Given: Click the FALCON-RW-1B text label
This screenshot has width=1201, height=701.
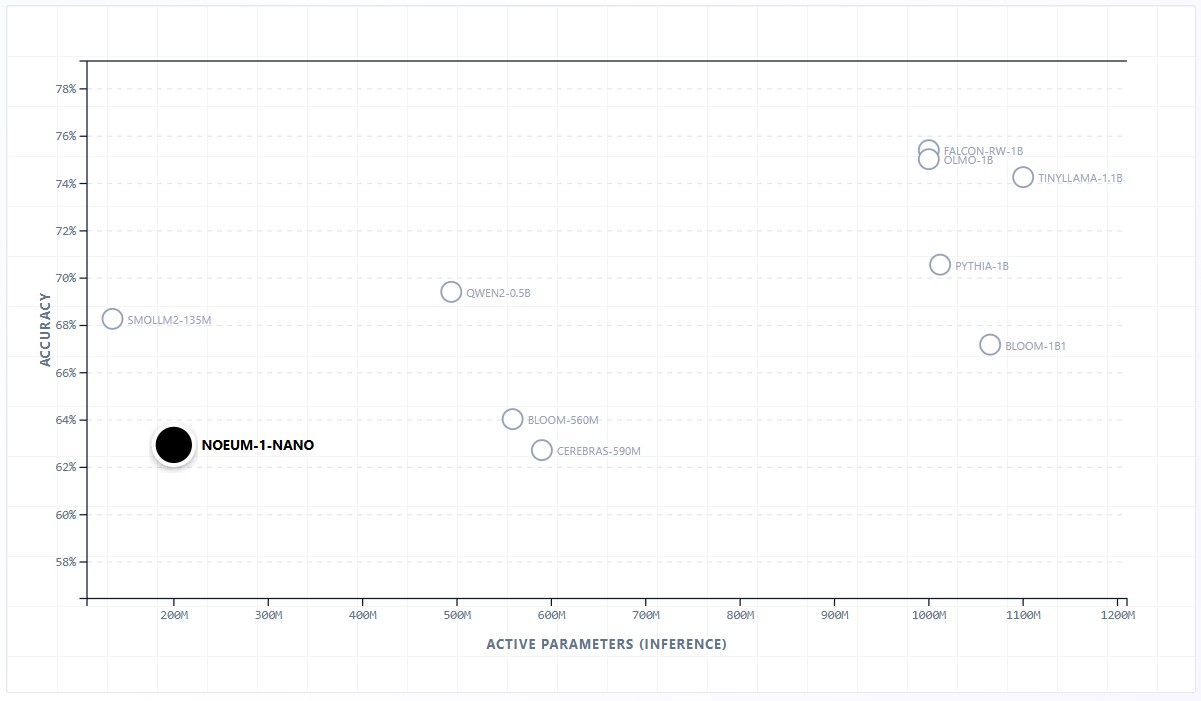Looking at the screenshot, I should click(983, 151).
